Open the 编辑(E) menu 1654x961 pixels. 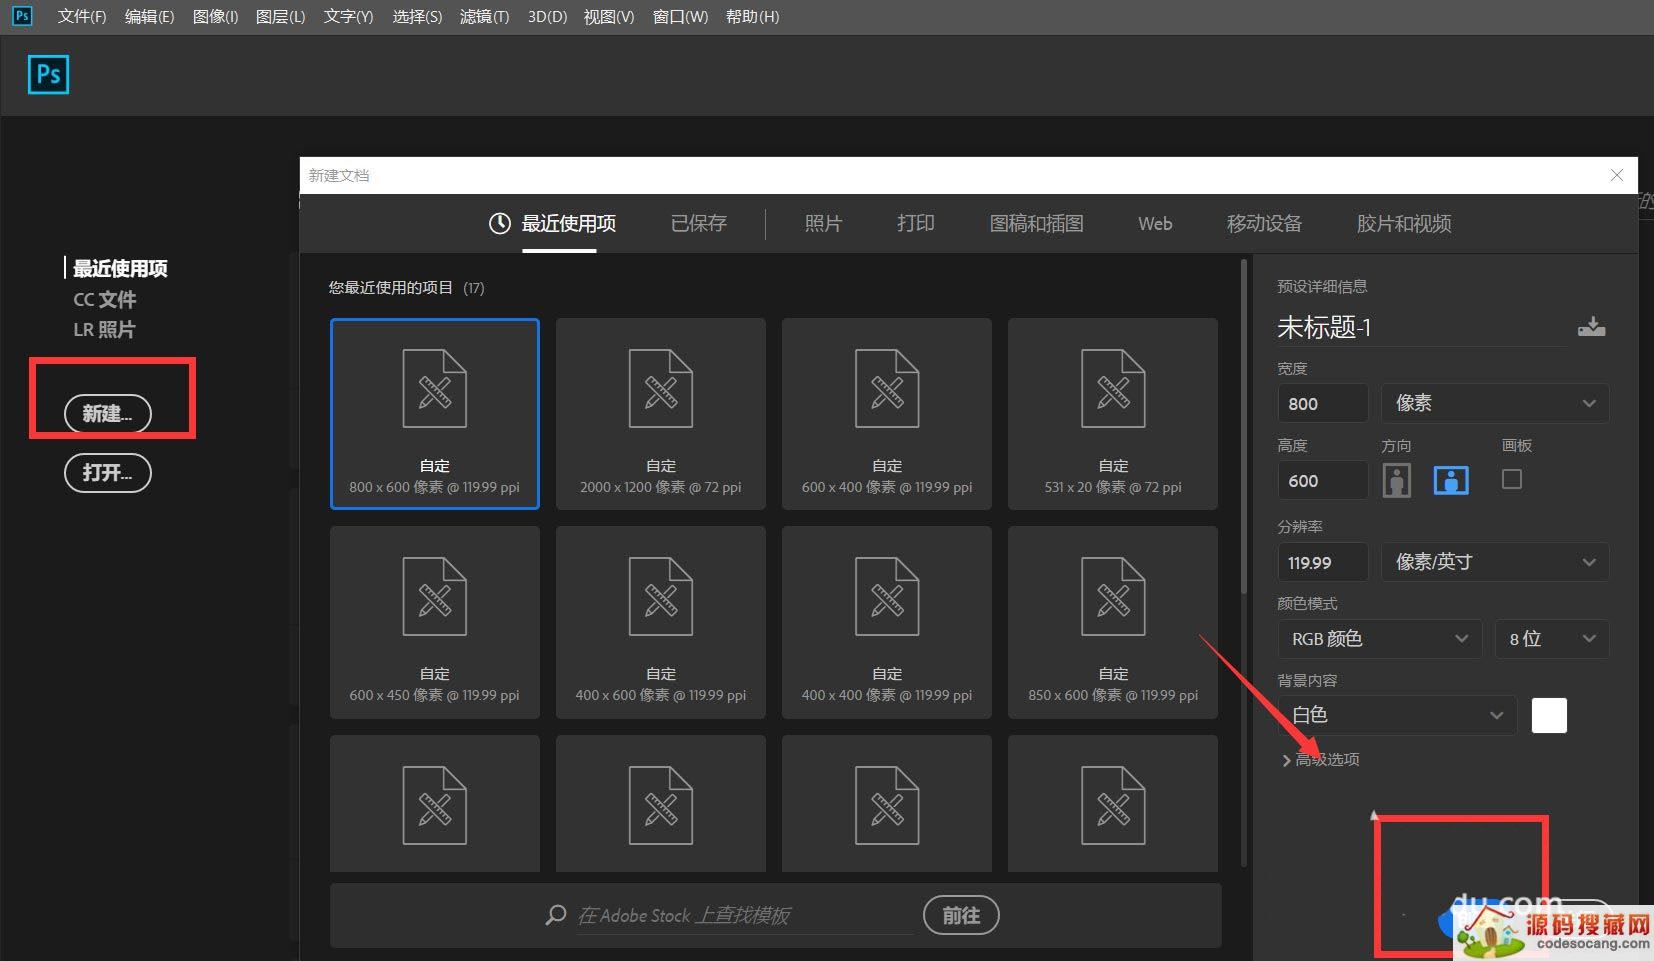click(x=149, y=17)
